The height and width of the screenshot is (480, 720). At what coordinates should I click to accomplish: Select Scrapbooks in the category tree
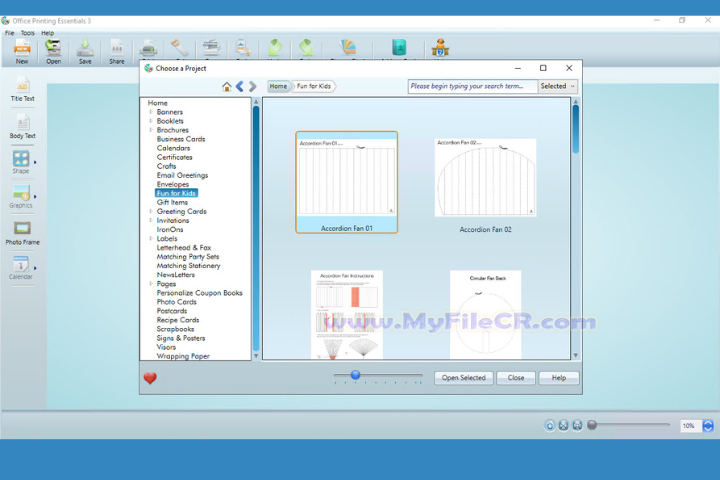point(175,329)
